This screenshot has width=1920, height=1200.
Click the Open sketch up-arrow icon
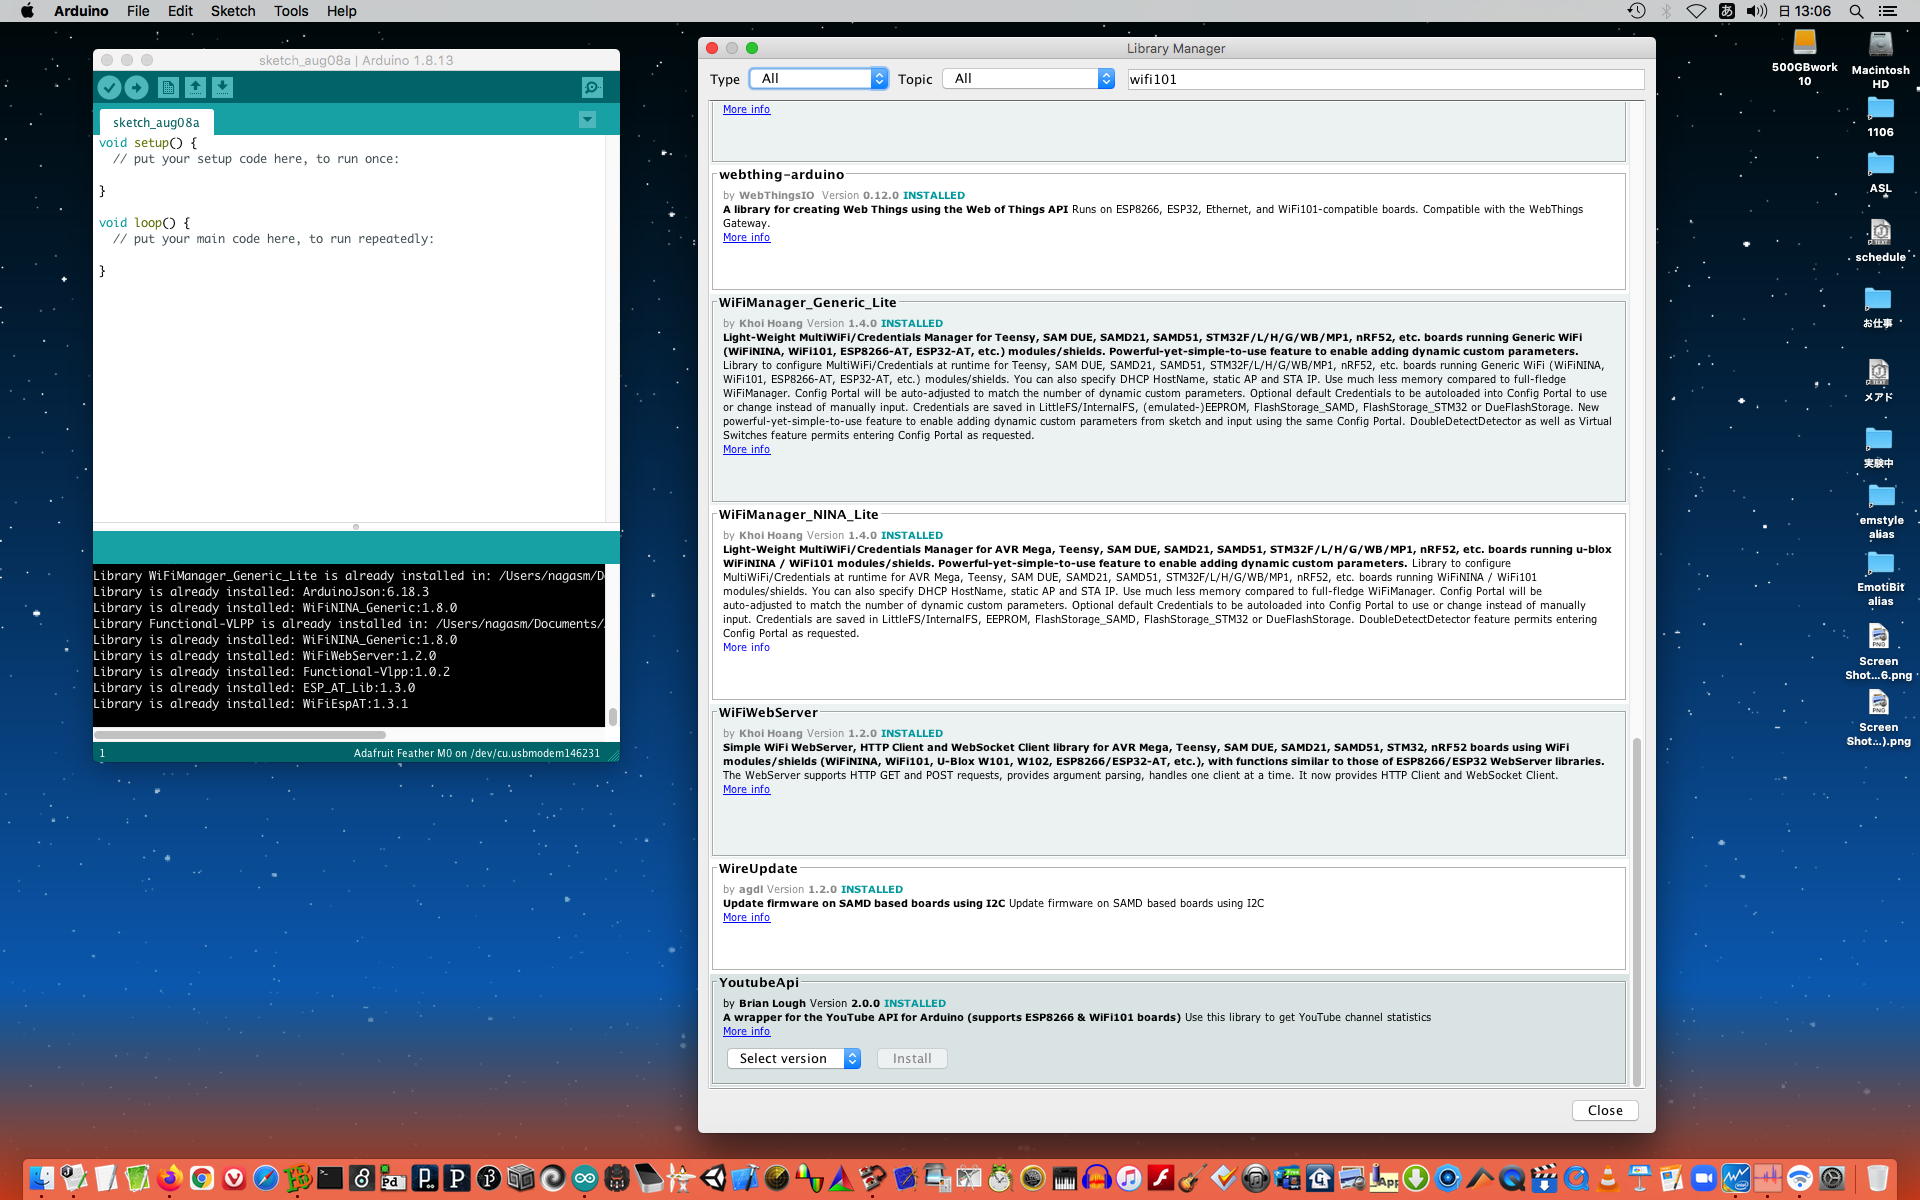(x=195, y=88)
